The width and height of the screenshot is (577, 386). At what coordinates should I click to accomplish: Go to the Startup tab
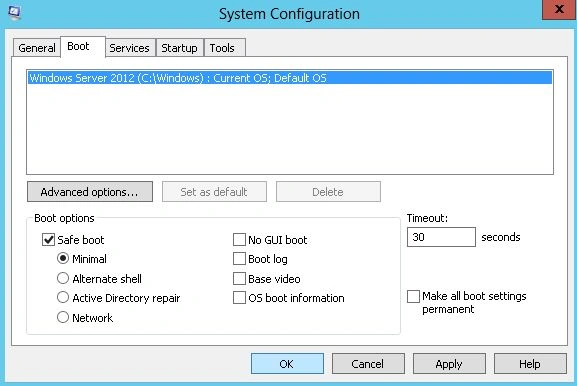pyautogui.click(x=180, y=48)
